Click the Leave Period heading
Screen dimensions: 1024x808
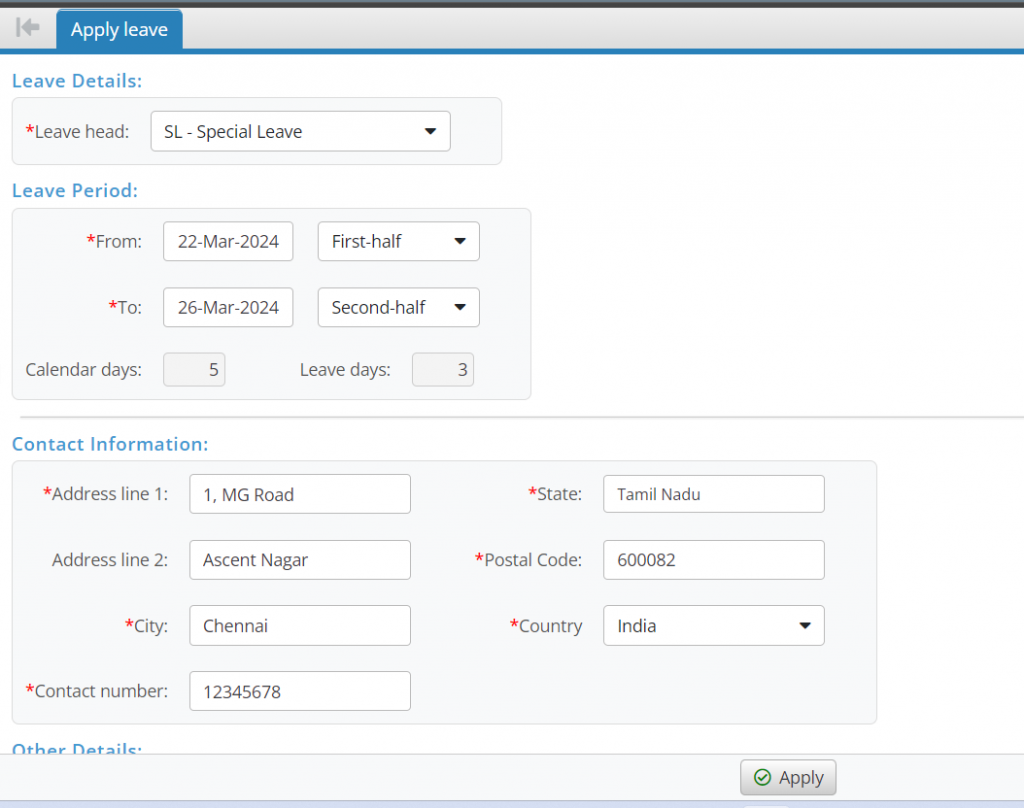pos(75,191)
